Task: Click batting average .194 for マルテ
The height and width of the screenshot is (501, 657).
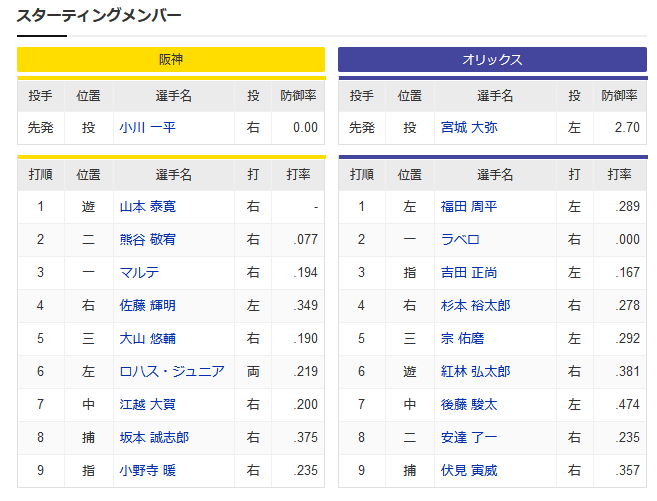Action: [x=306, y=273]
